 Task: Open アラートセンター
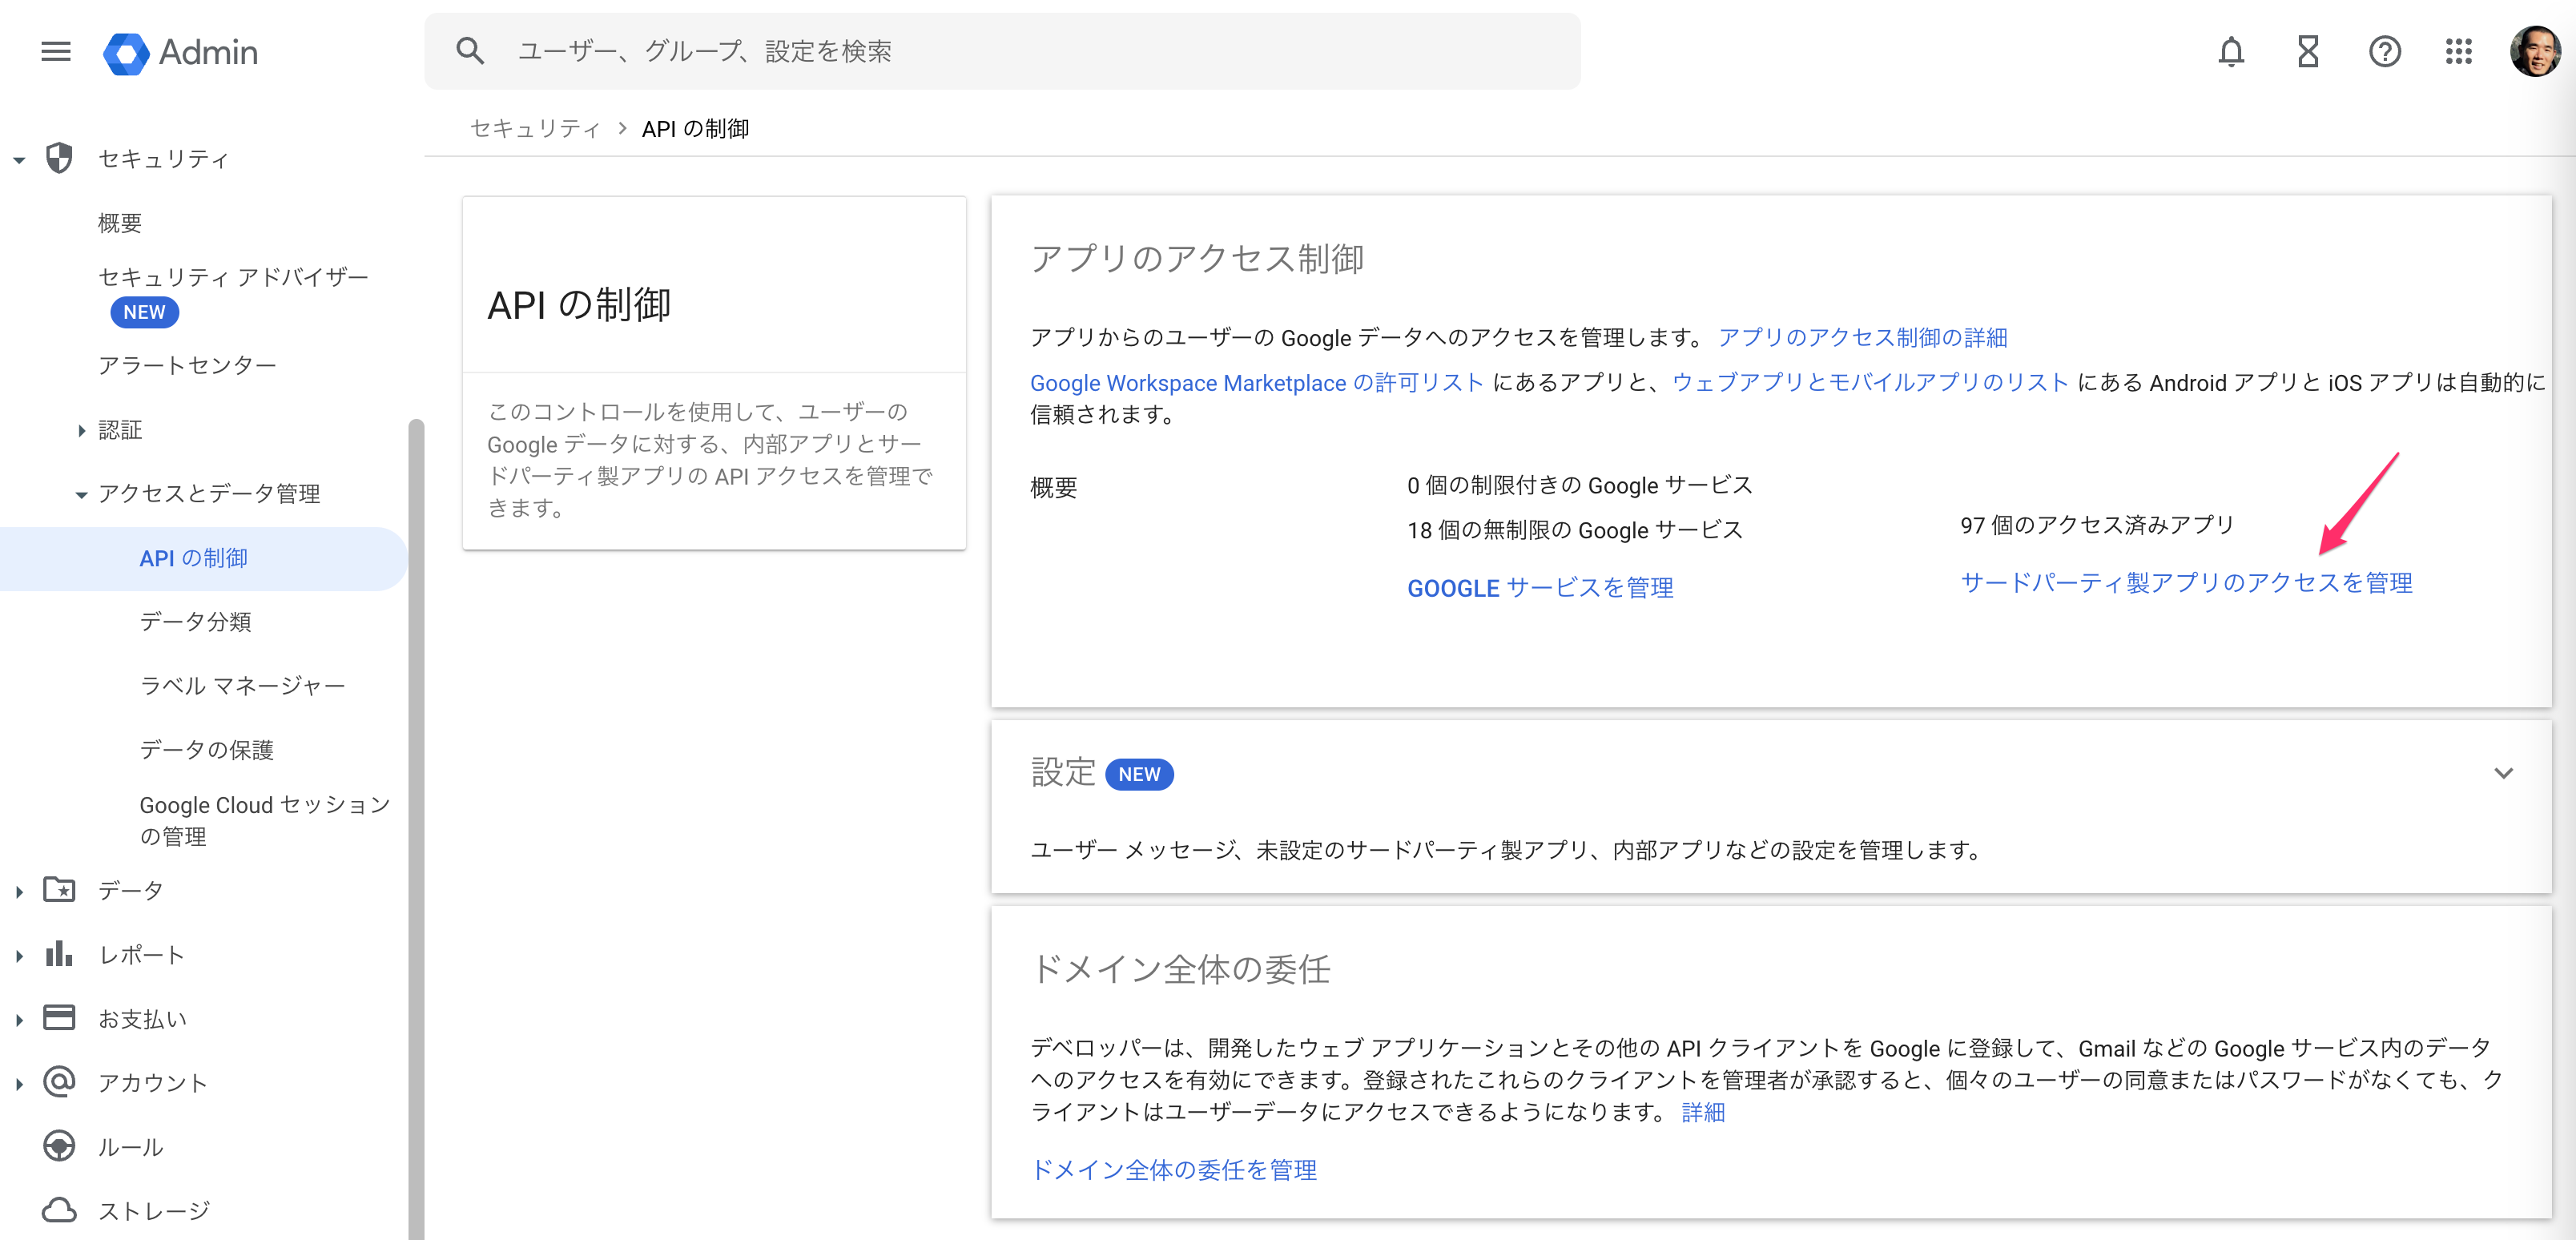point(187,366)
